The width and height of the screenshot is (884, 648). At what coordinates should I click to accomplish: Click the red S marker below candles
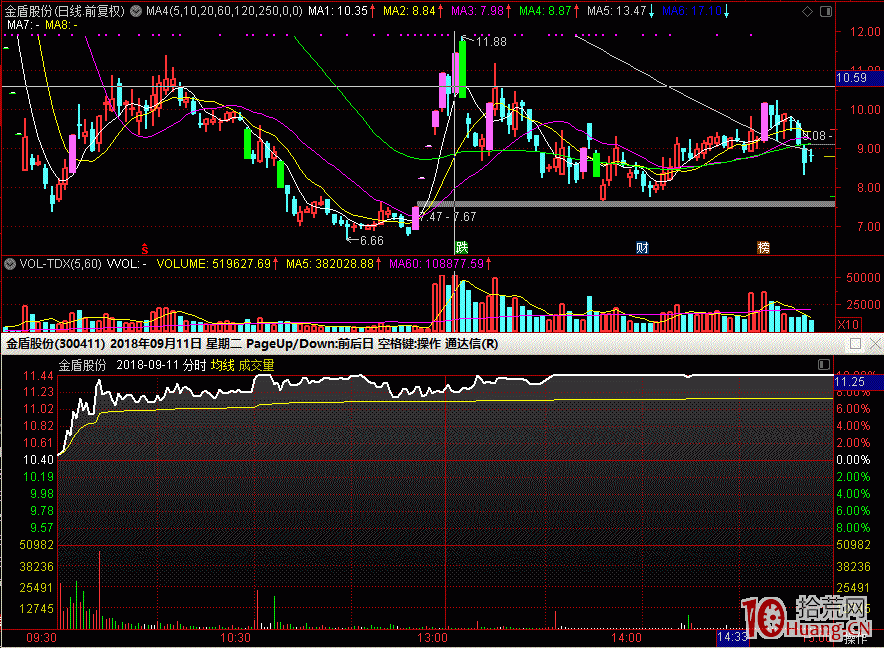coord(145,247)
